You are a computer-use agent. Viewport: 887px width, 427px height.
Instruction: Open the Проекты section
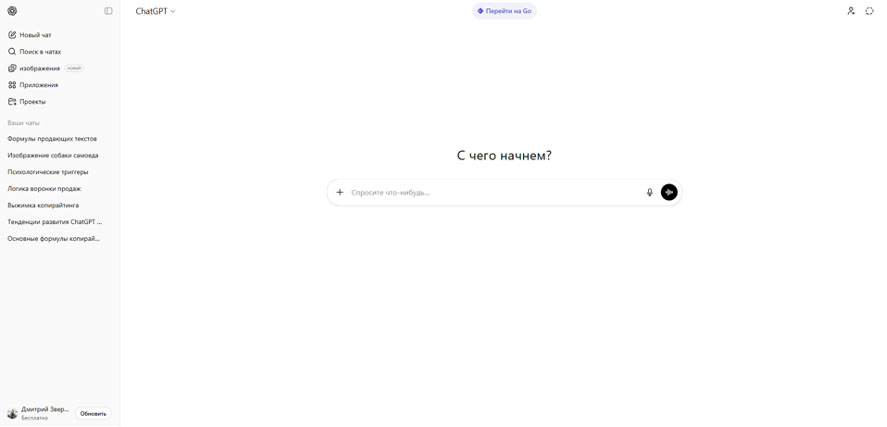(x=32, y=102)
